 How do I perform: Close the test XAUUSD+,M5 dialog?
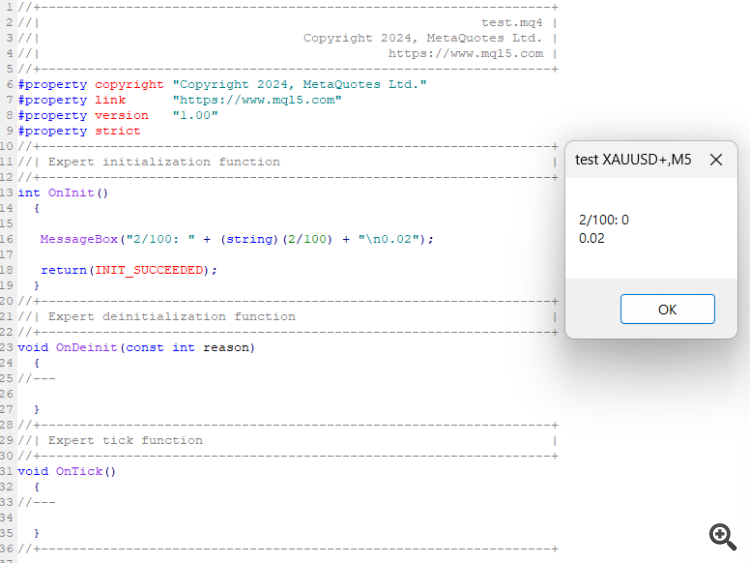pyautogui.click(x=716, y=160)
